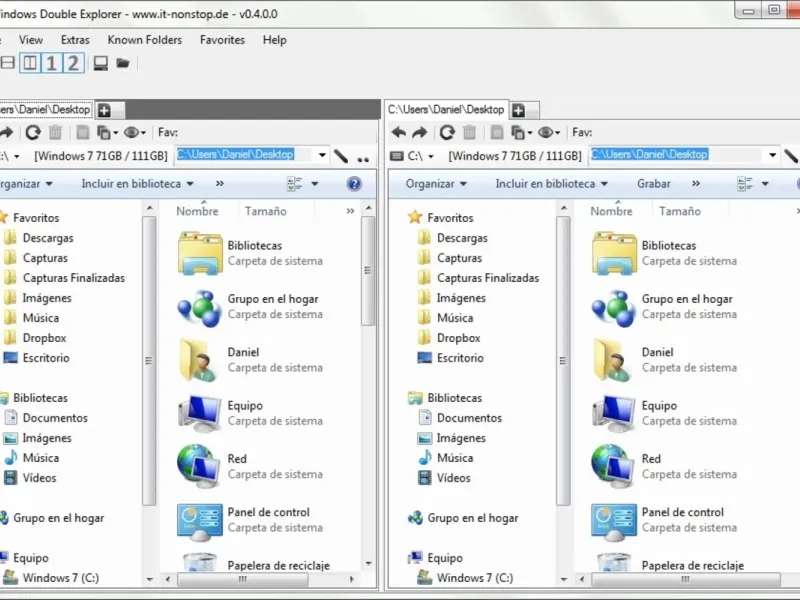The width and height of the screenshot is (800, 600).
Task: Select Dropbox in the right pane favorites
Action: tap(458, 338)
